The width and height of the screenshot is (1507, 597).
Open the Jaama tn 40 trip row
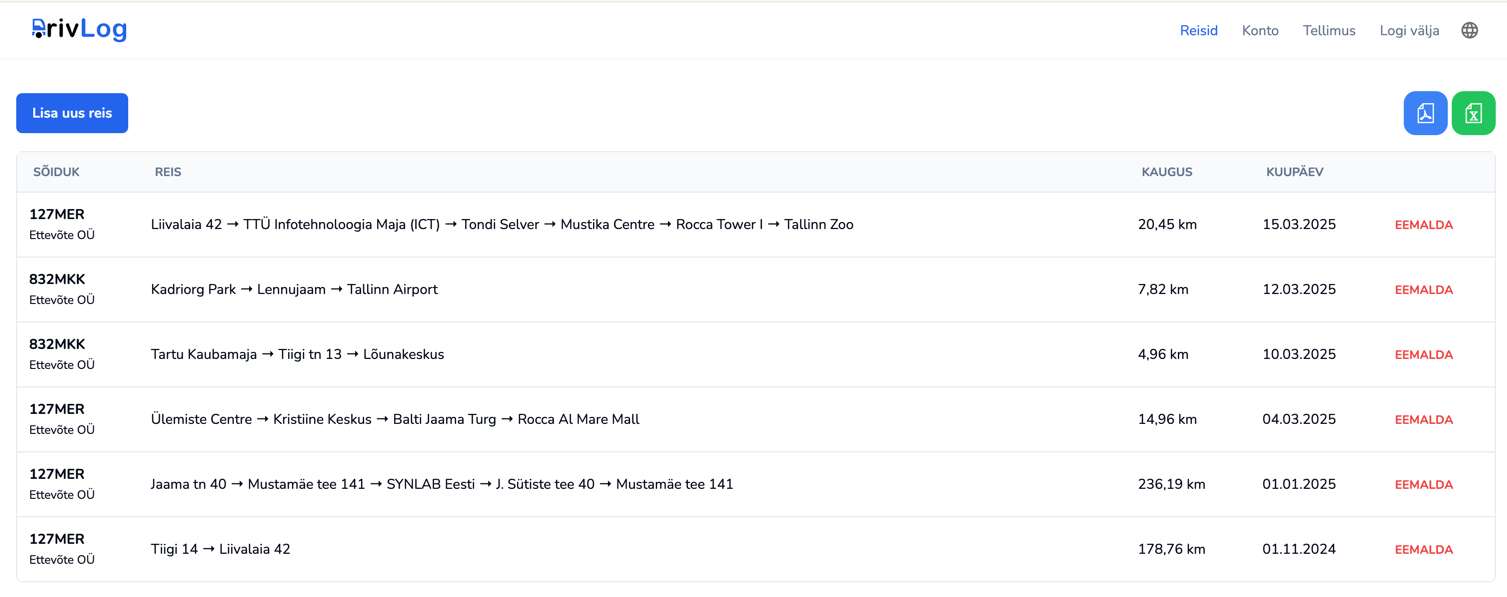tap(755, 485)
